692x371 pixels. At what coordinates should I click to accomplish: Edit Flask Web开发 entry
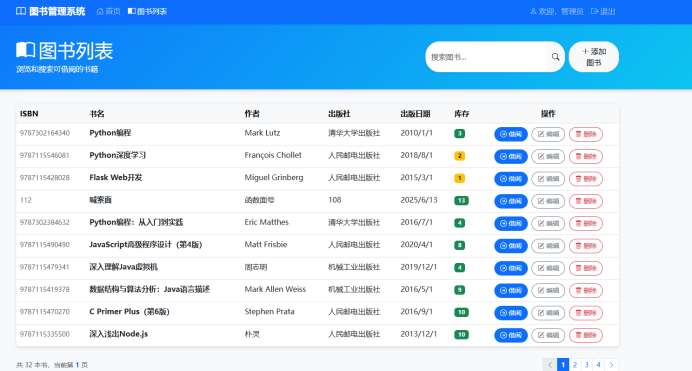tap(548, 179)
